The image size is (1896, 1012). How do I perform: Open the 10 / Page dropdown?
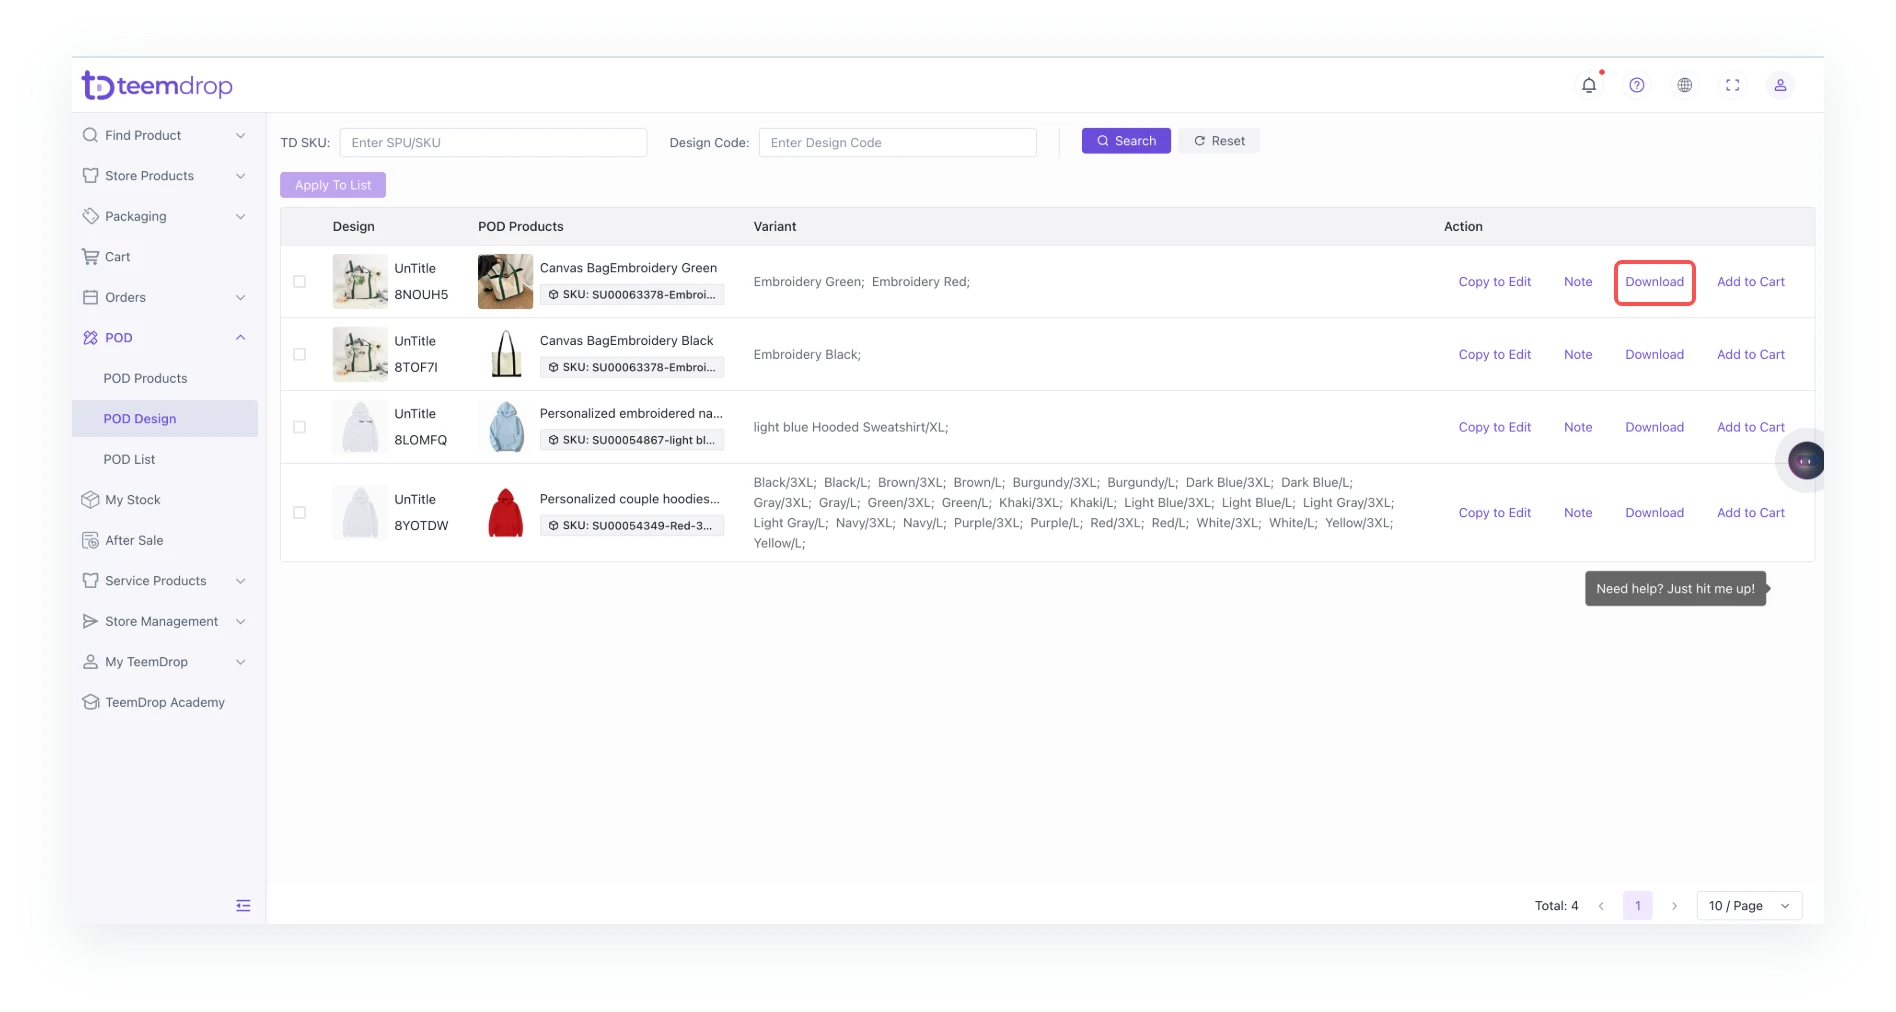pyautogui.click(x=1748, y=906)
